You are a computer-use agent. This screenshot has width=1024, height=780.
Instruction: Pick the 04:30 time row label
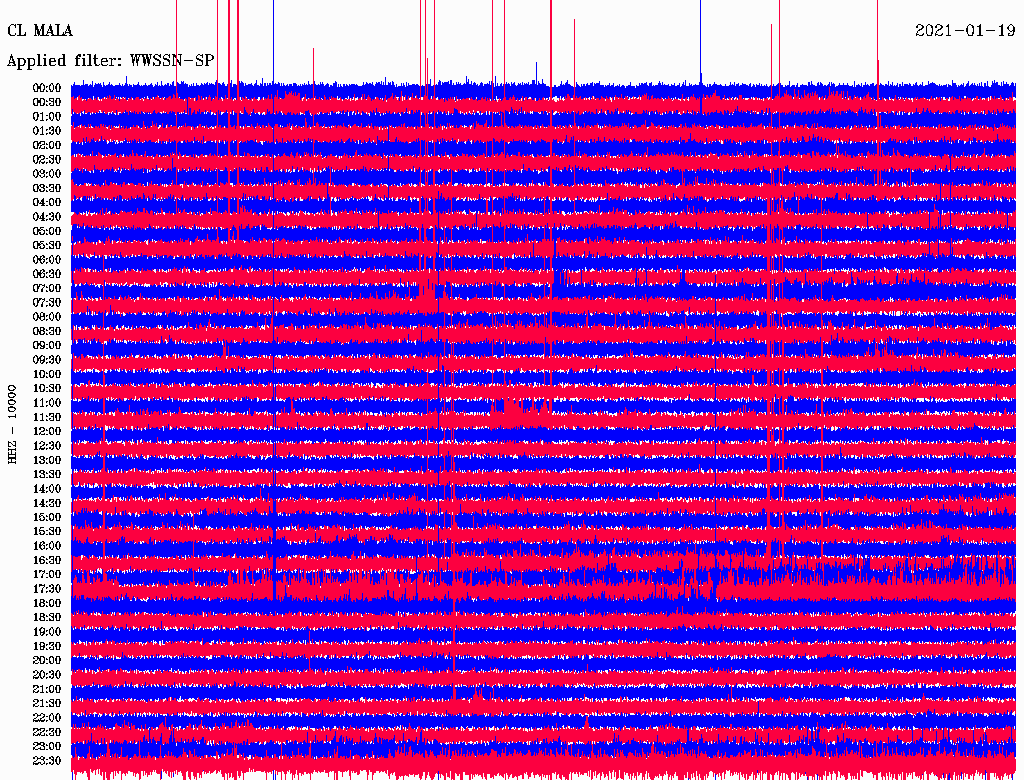pos(47,217)
